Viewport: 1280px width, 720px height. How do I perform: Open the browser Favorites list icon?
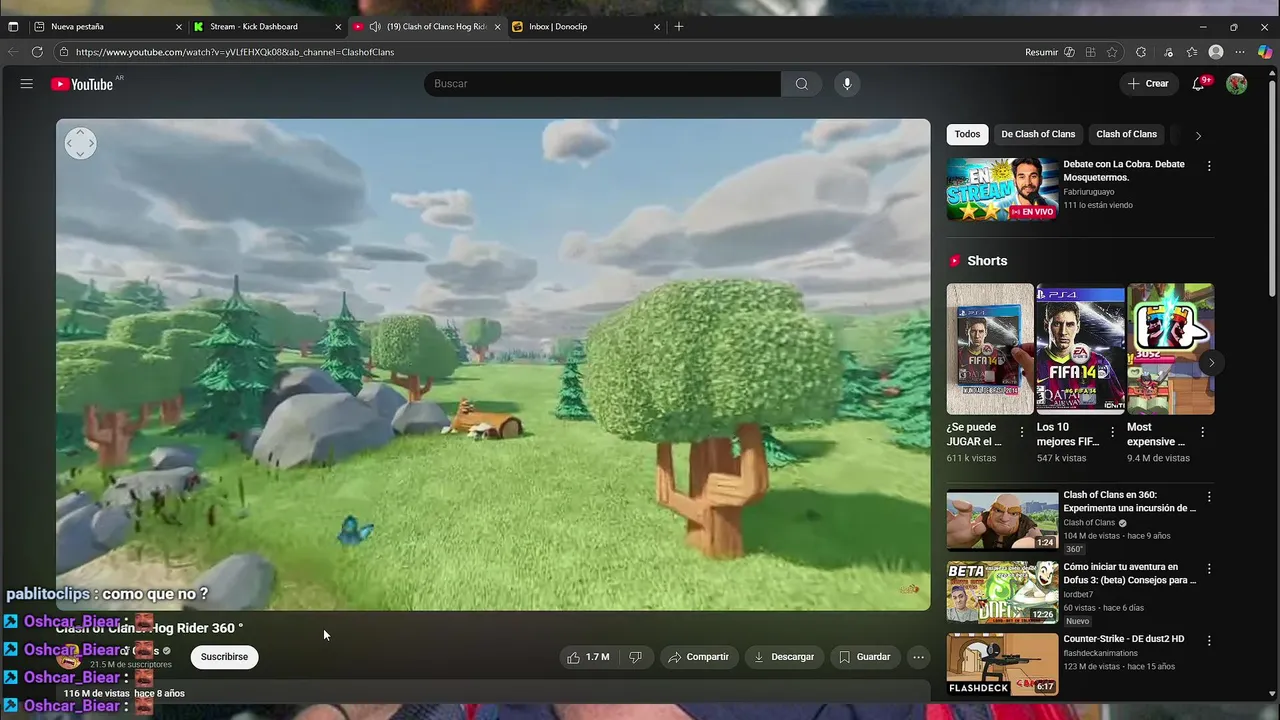pos(1192,52)
